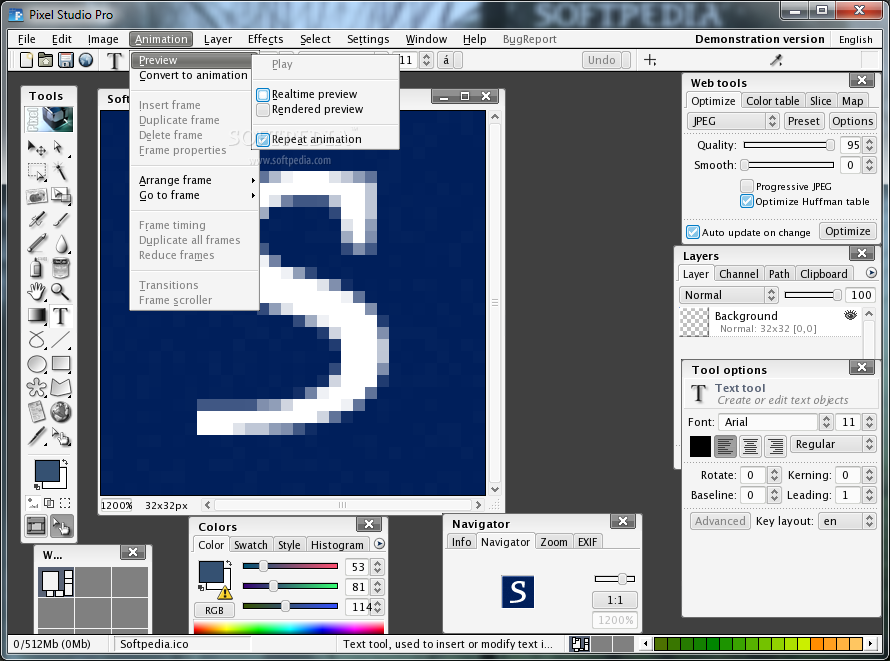Switch to the Histogram tab
Viewport: 890px width, 661px height.
coord(337,545)
